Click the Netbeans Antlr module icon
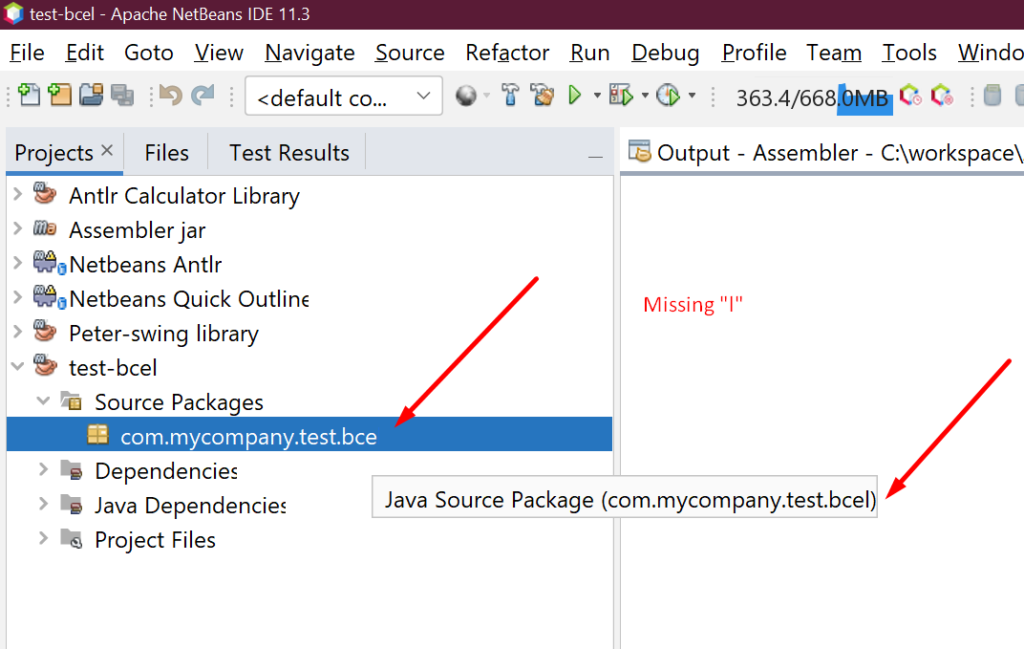 pos(50,262)
